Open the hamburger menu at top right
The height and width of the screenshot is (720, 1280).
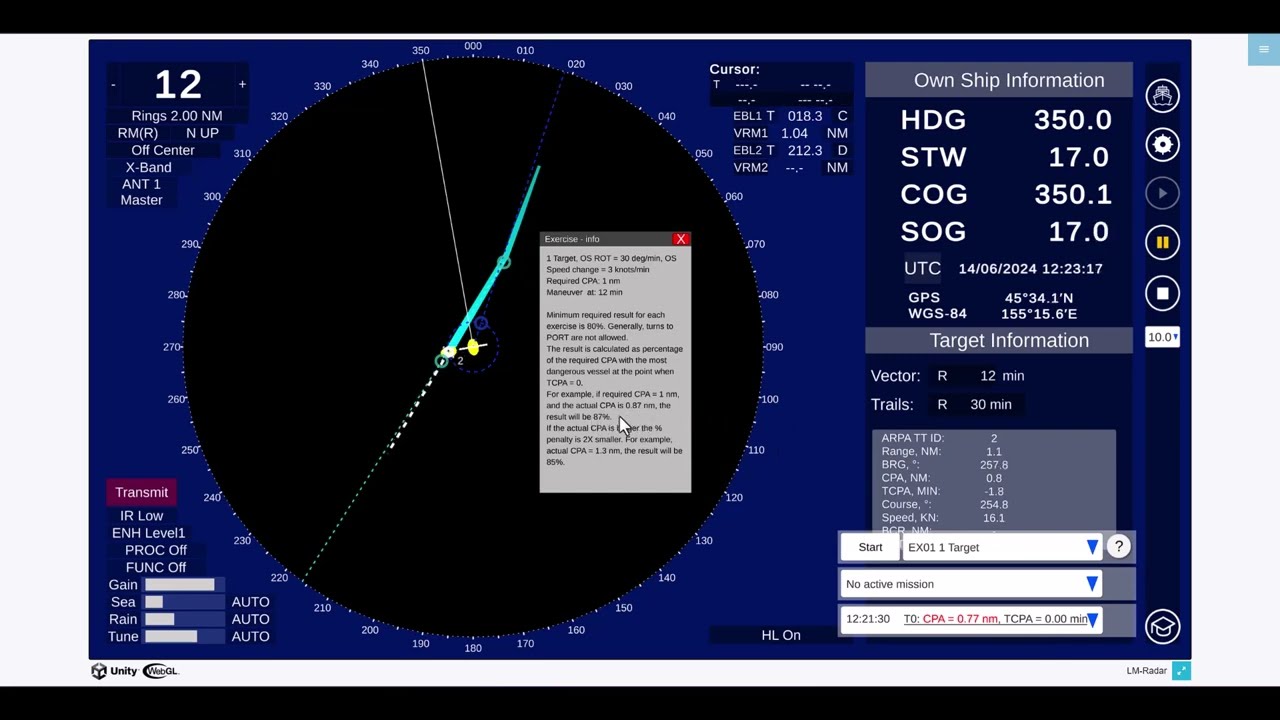1264,49
